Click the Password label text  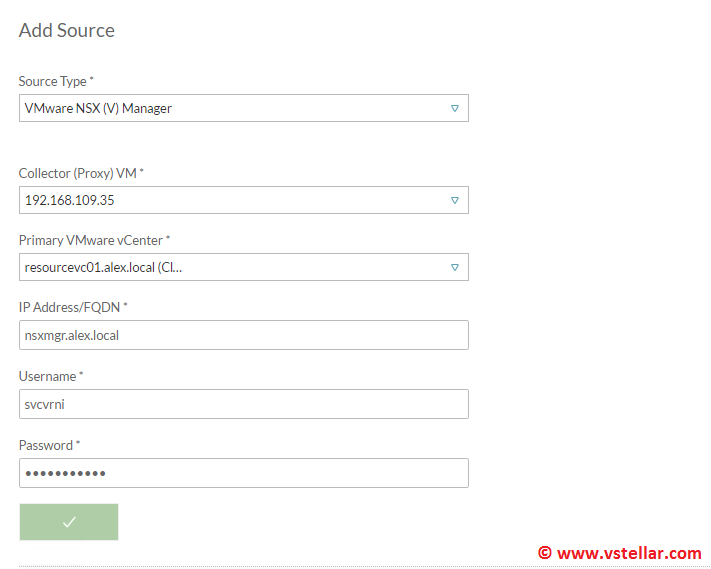[49, 445]
